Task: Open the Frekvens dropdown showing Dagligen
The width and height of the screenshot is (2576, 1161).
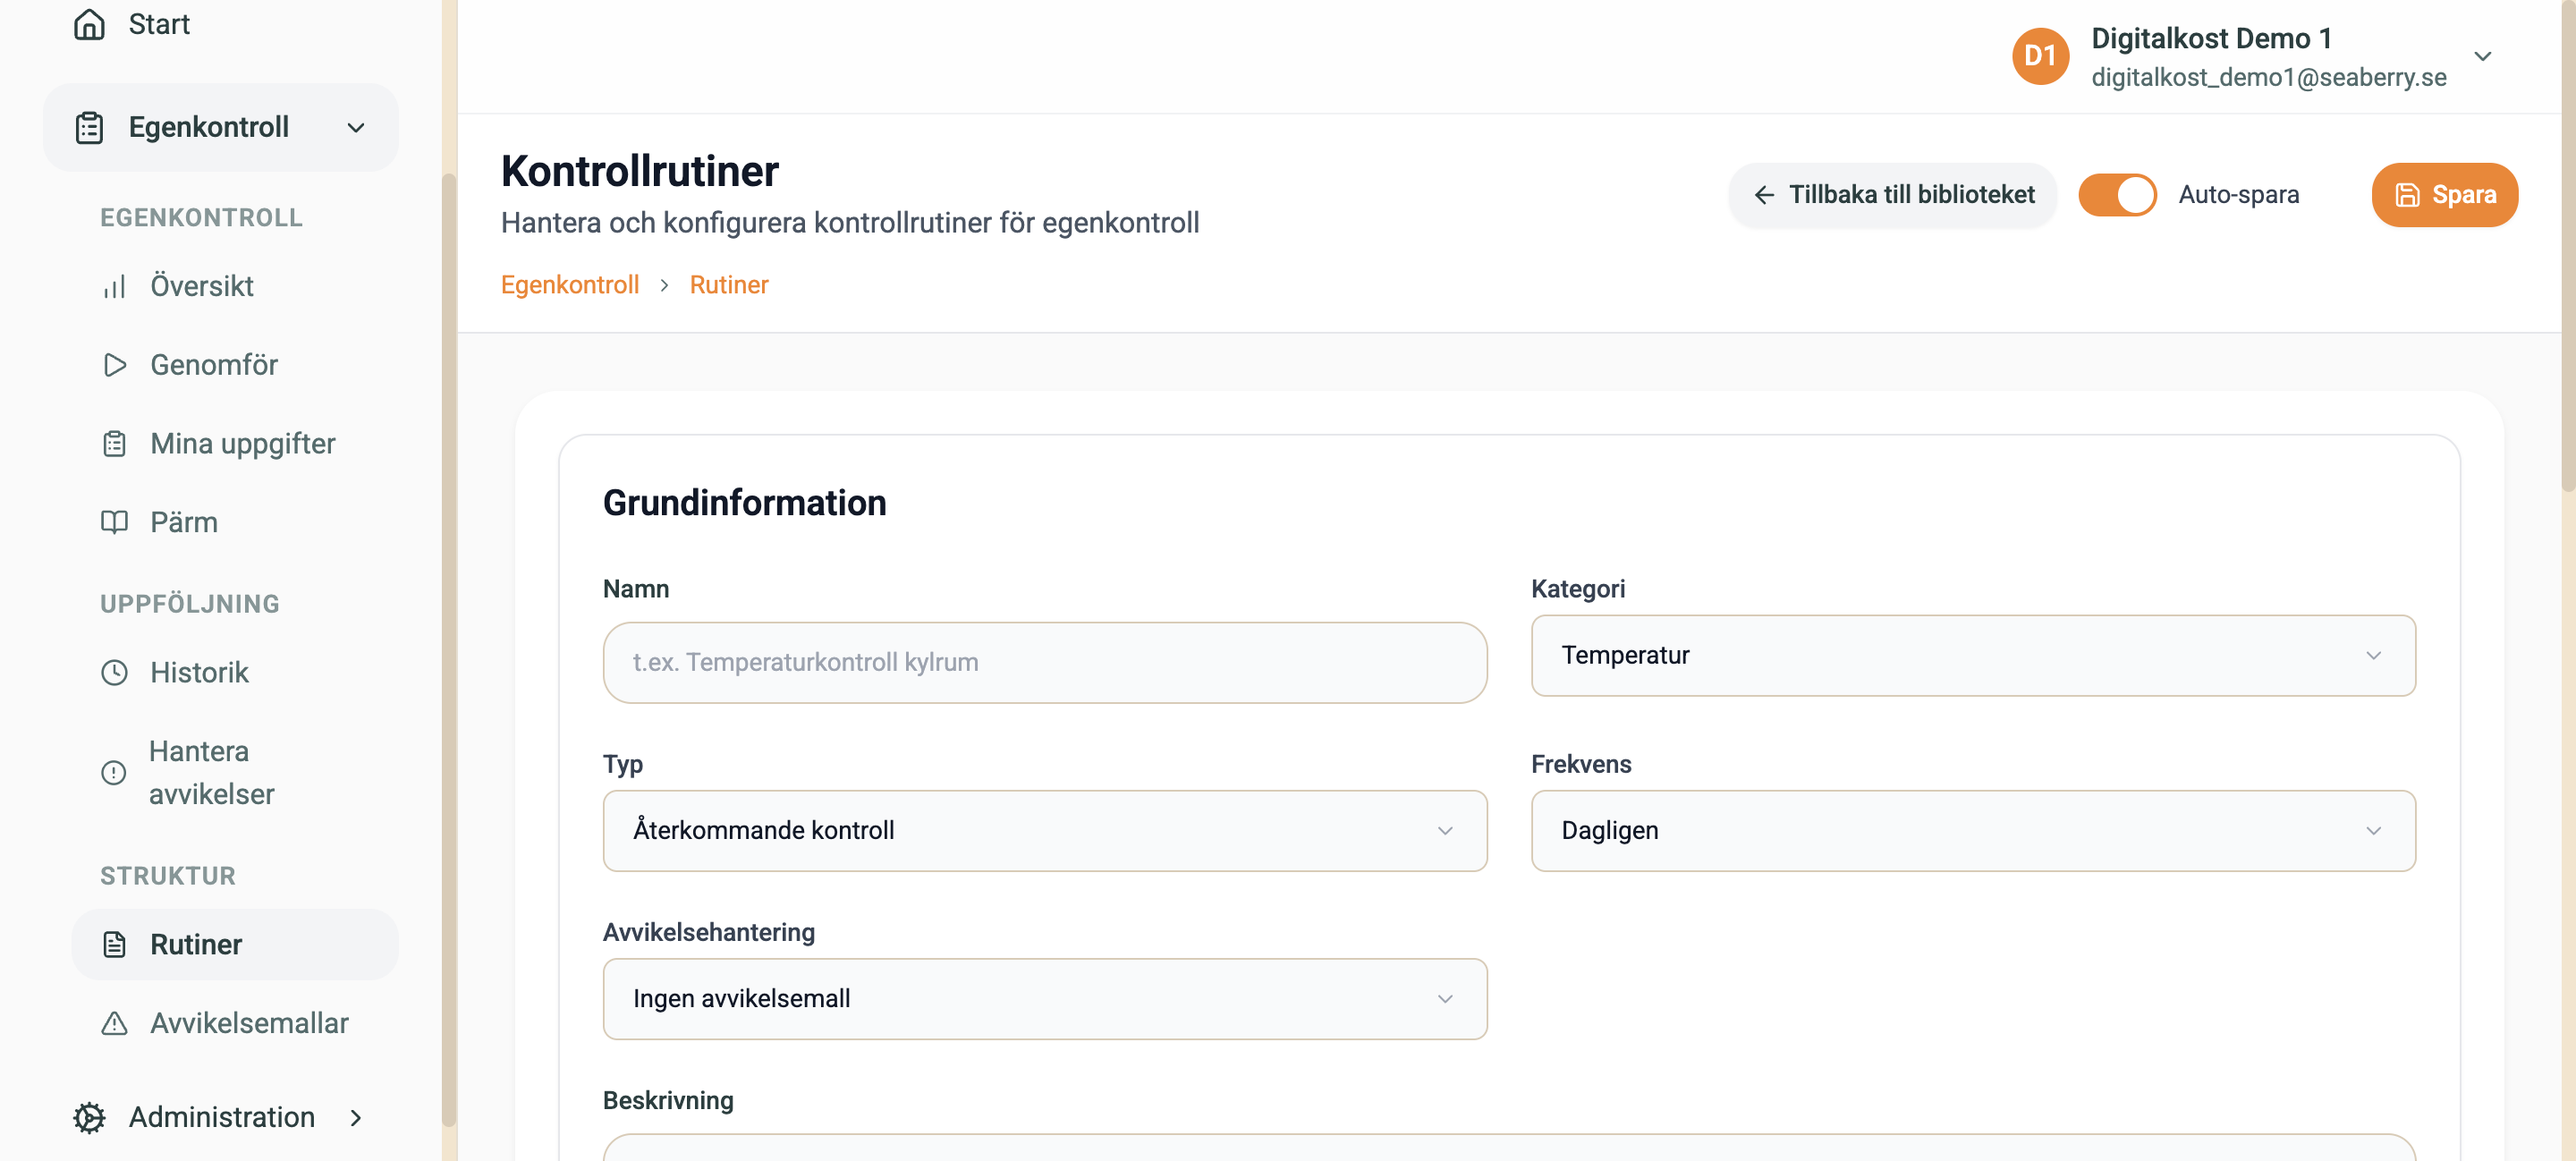Action: [x=1972, y=830]
